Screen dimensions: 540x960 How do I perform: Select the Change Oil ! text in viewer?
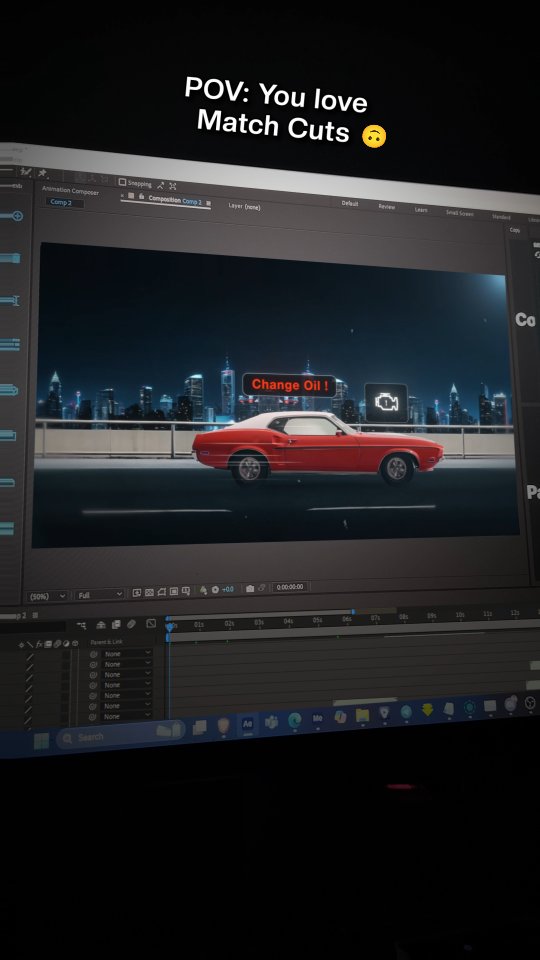pyautogui.click(x=290, y=385)
